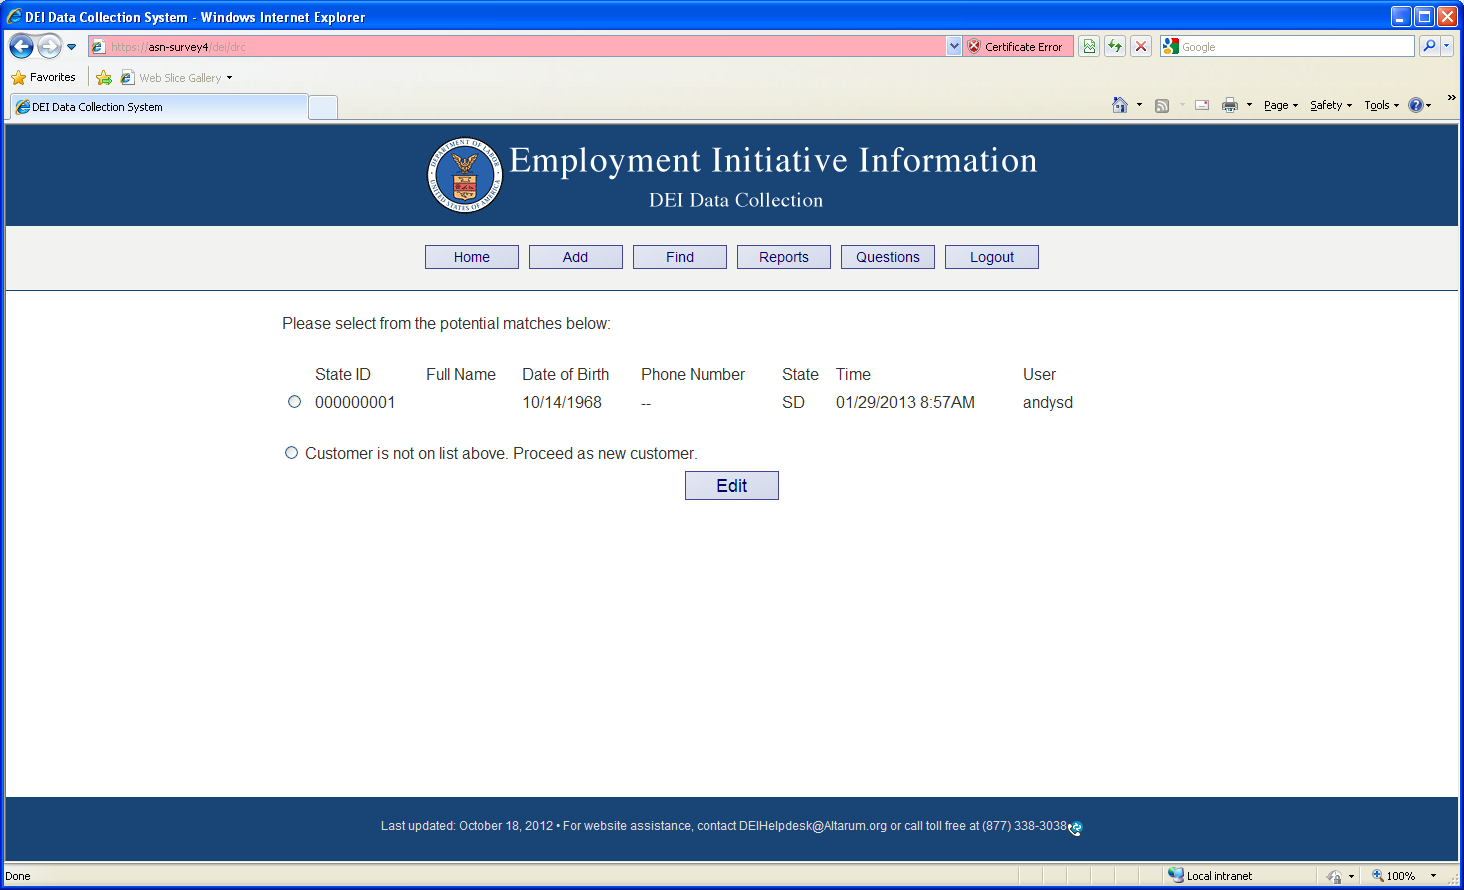1464x890 pixels.
Task: Click the Edit button
Action: 732,486
